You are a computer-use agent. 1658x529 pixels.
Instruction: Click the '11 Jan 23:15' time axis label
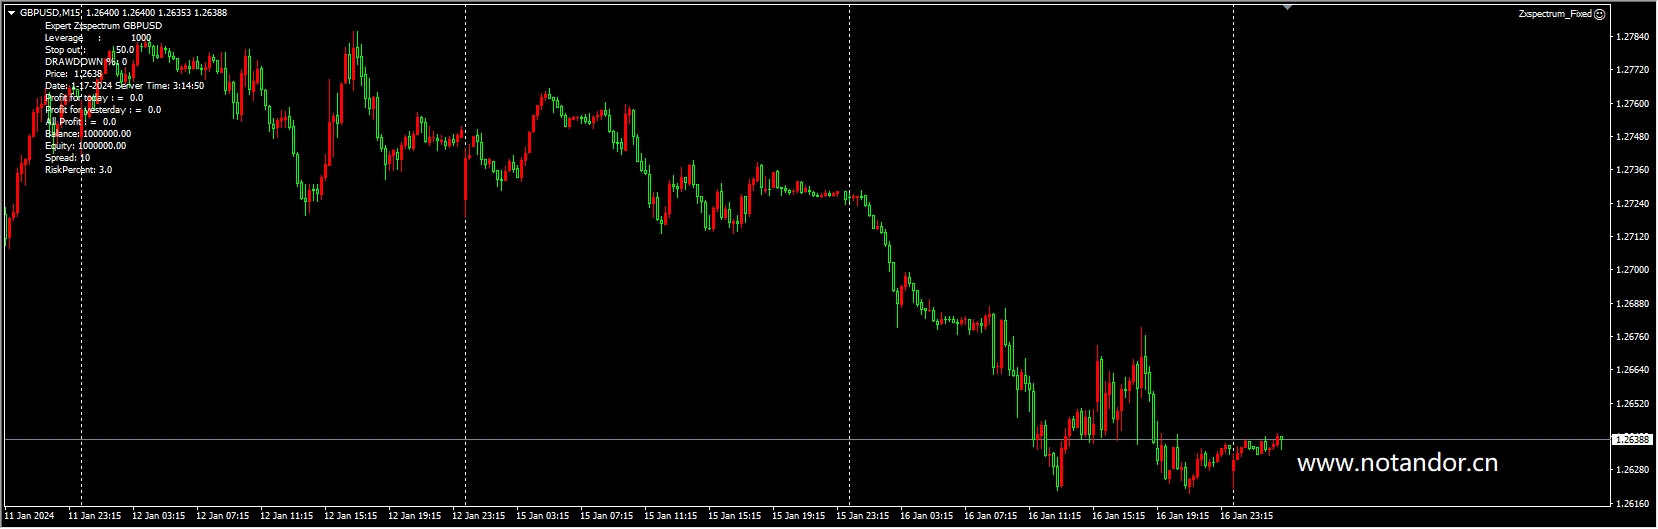(x=95, y=517)
